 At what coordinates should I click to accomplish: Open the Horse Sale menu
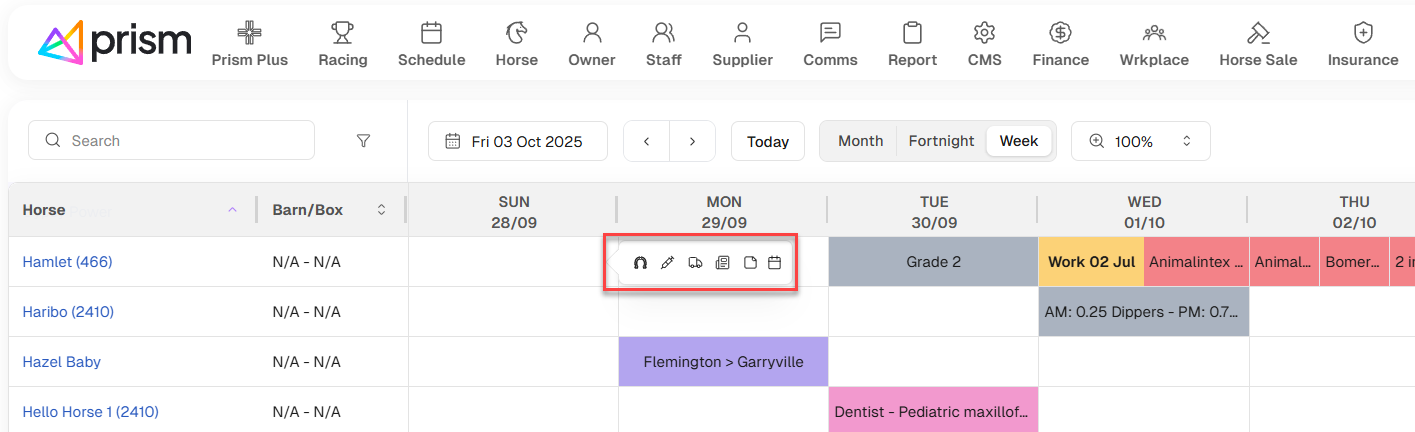pyautogui.click(x=1258, y=45)
